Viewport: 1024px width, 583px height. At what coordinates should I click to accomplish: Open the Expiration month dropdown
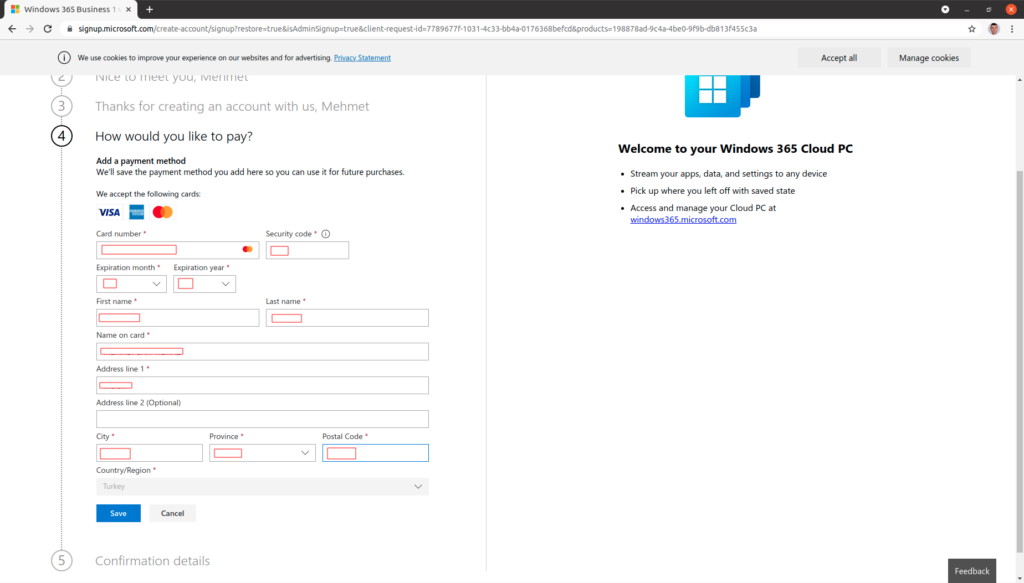click(131, 284)
